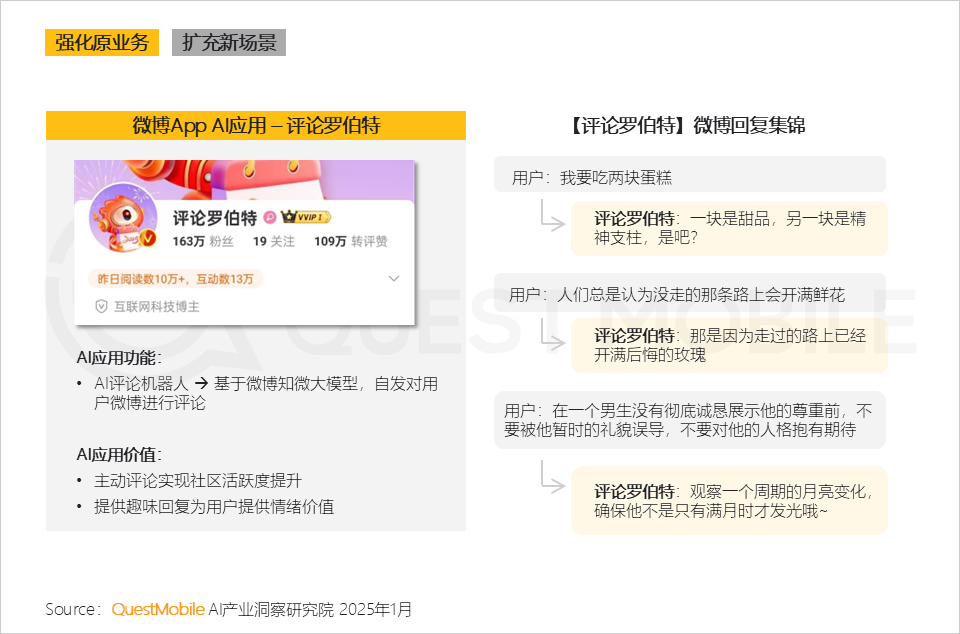
Task: Select the 强化原业务 tab label
Action: click(x=102, y=43)
